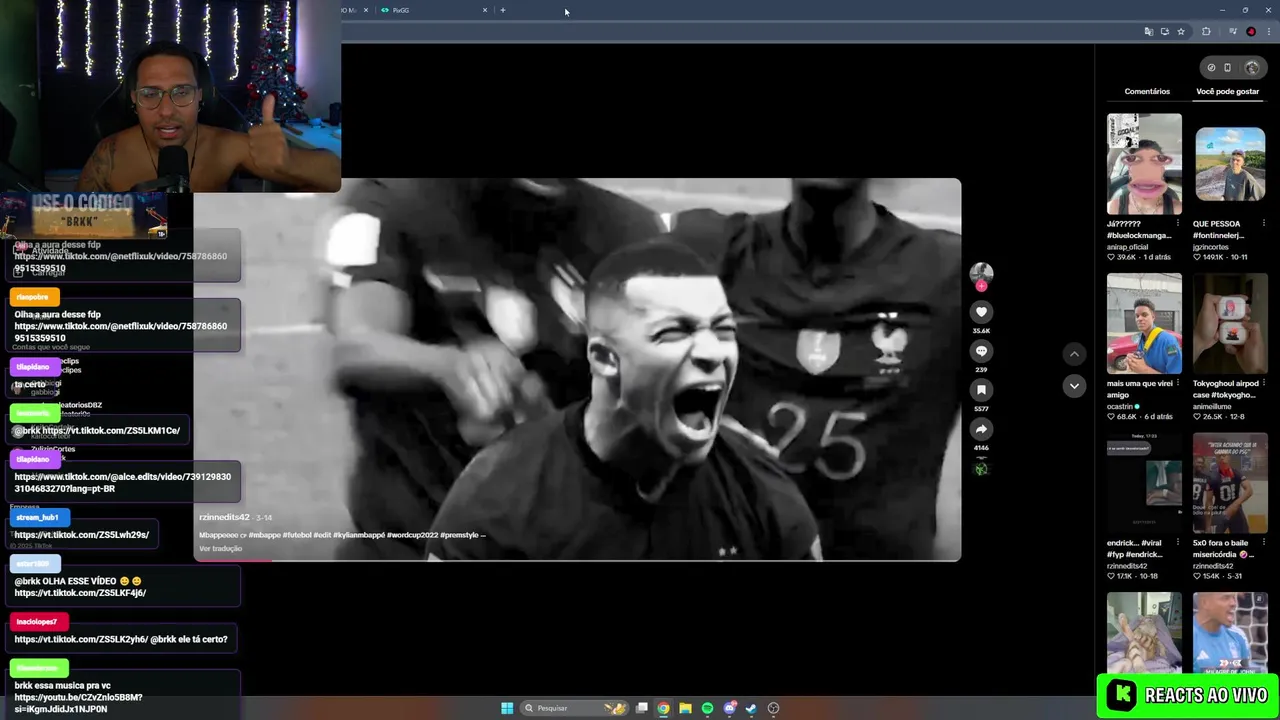Click the get-app phone icon

1227,68
